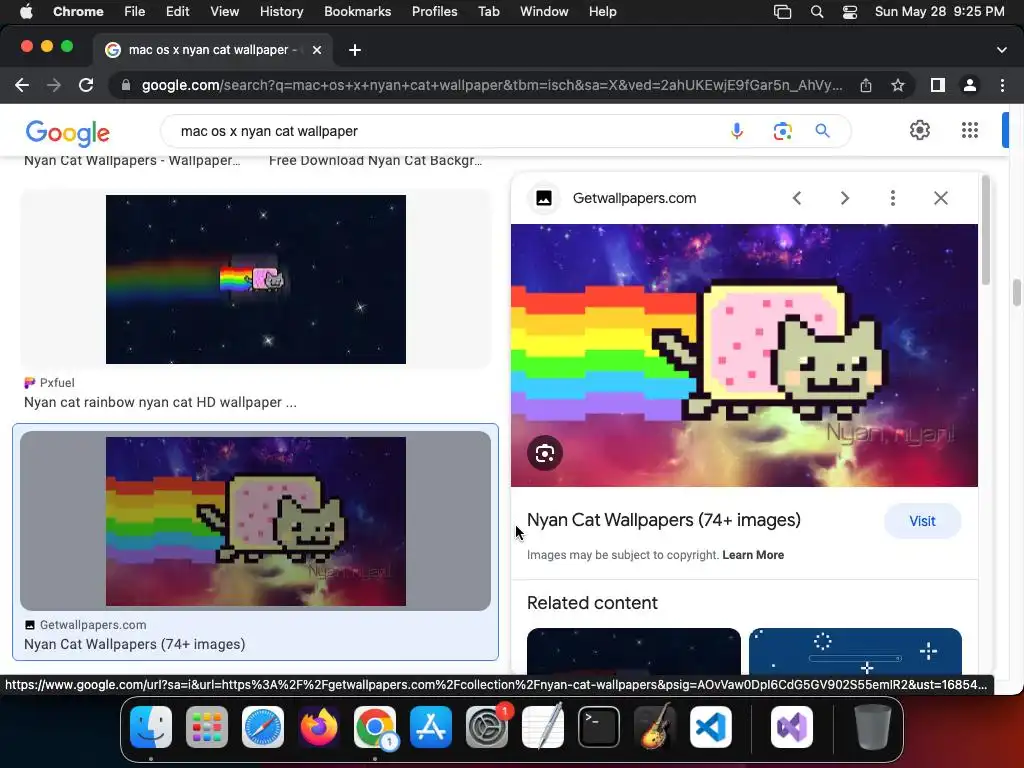Open TextEdit from the dock
1024x768 pixels.
click(543, 727)
